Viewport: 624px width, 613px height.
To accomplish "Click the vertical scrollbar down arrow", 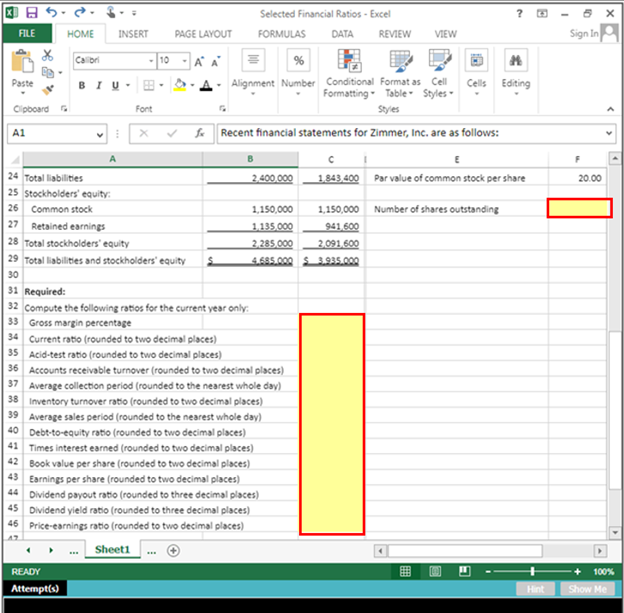I will click(615, 532).
